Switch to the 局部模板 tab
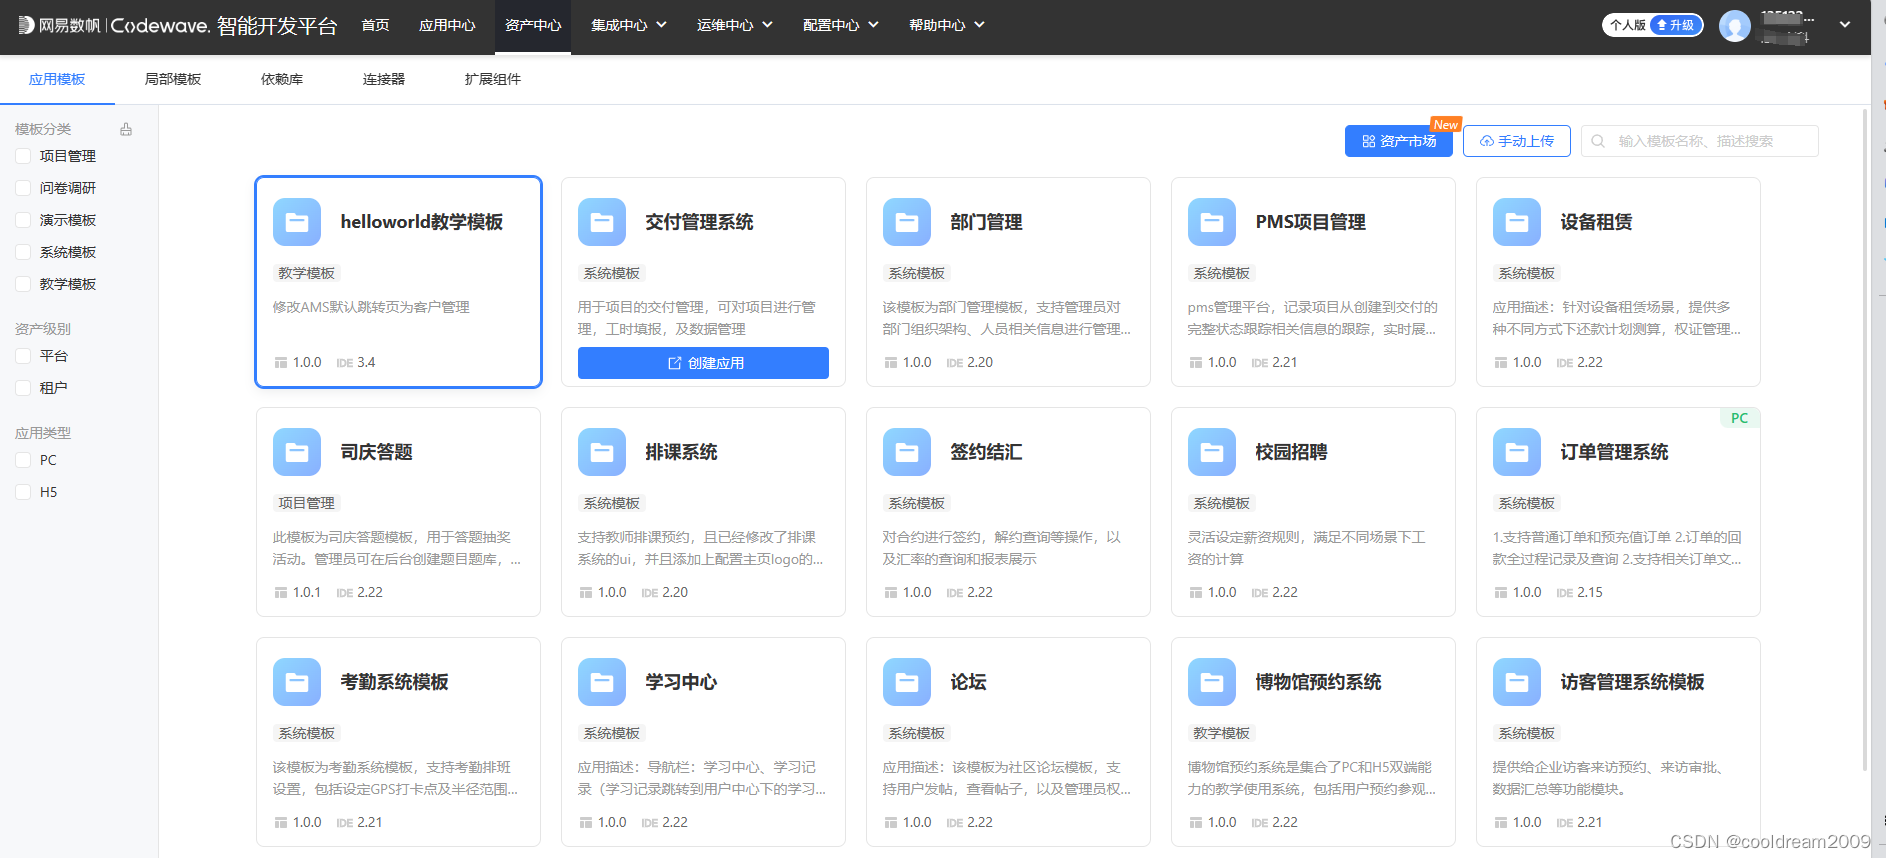 point(173,79)
